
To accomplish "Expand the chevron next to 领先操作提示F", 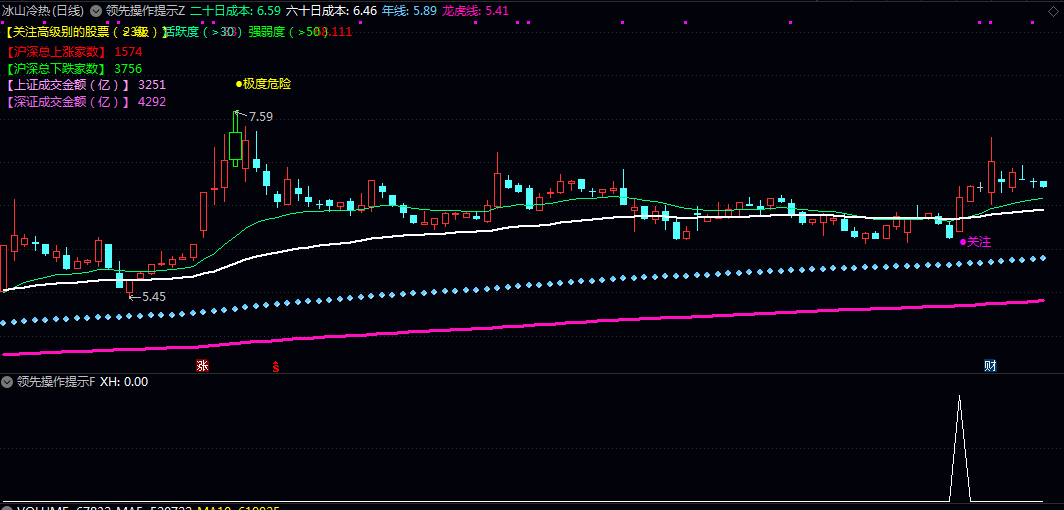I will pyautogui.click(x=7, y=382).
